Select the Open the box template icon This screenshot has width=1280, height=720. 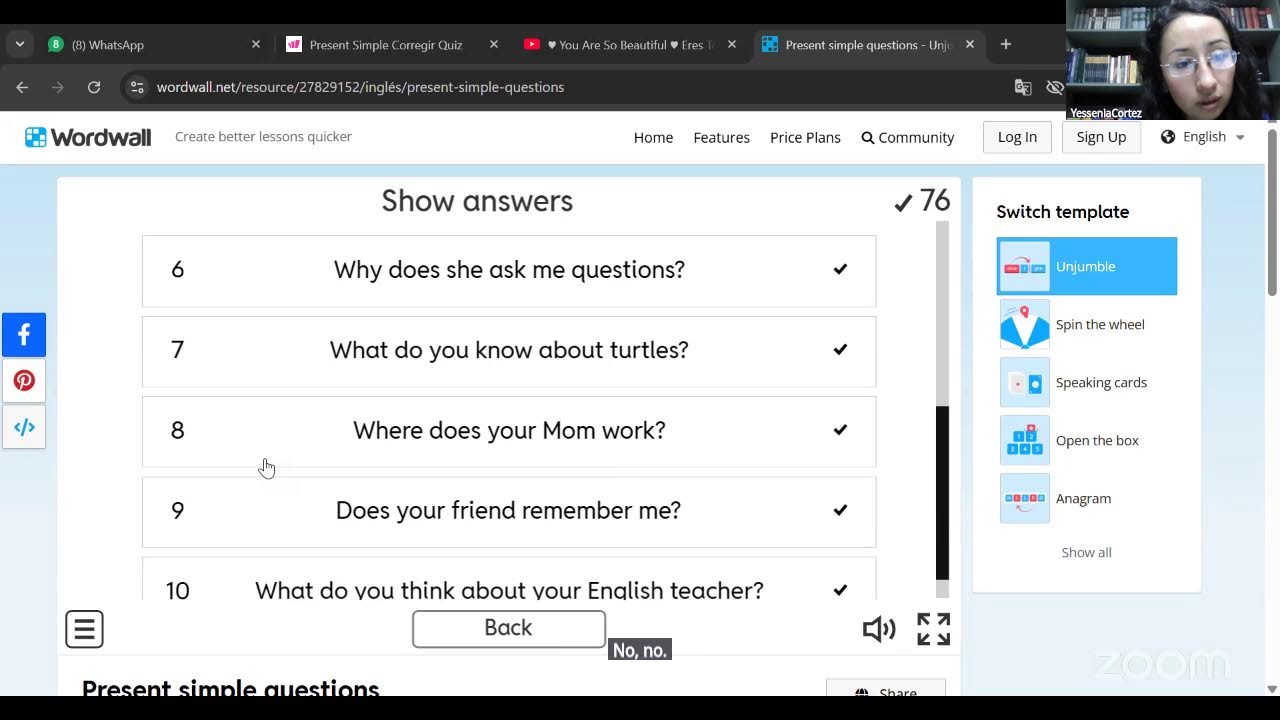[x=1024, y=440]
